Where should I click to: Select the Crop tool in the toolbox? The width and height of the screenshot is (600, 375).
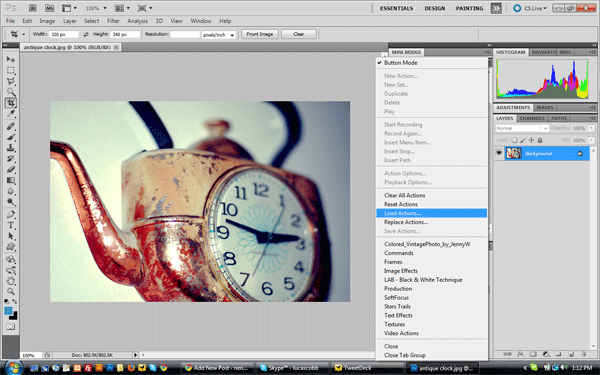pos(11,103)
